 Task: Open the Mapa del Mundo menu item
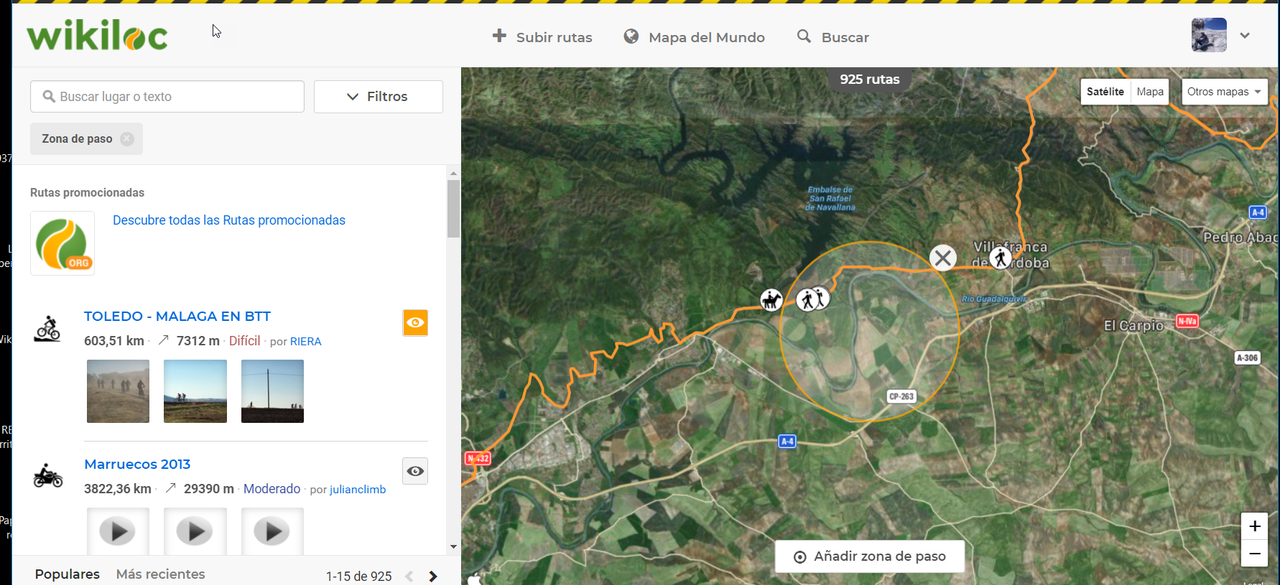(694, 37)
